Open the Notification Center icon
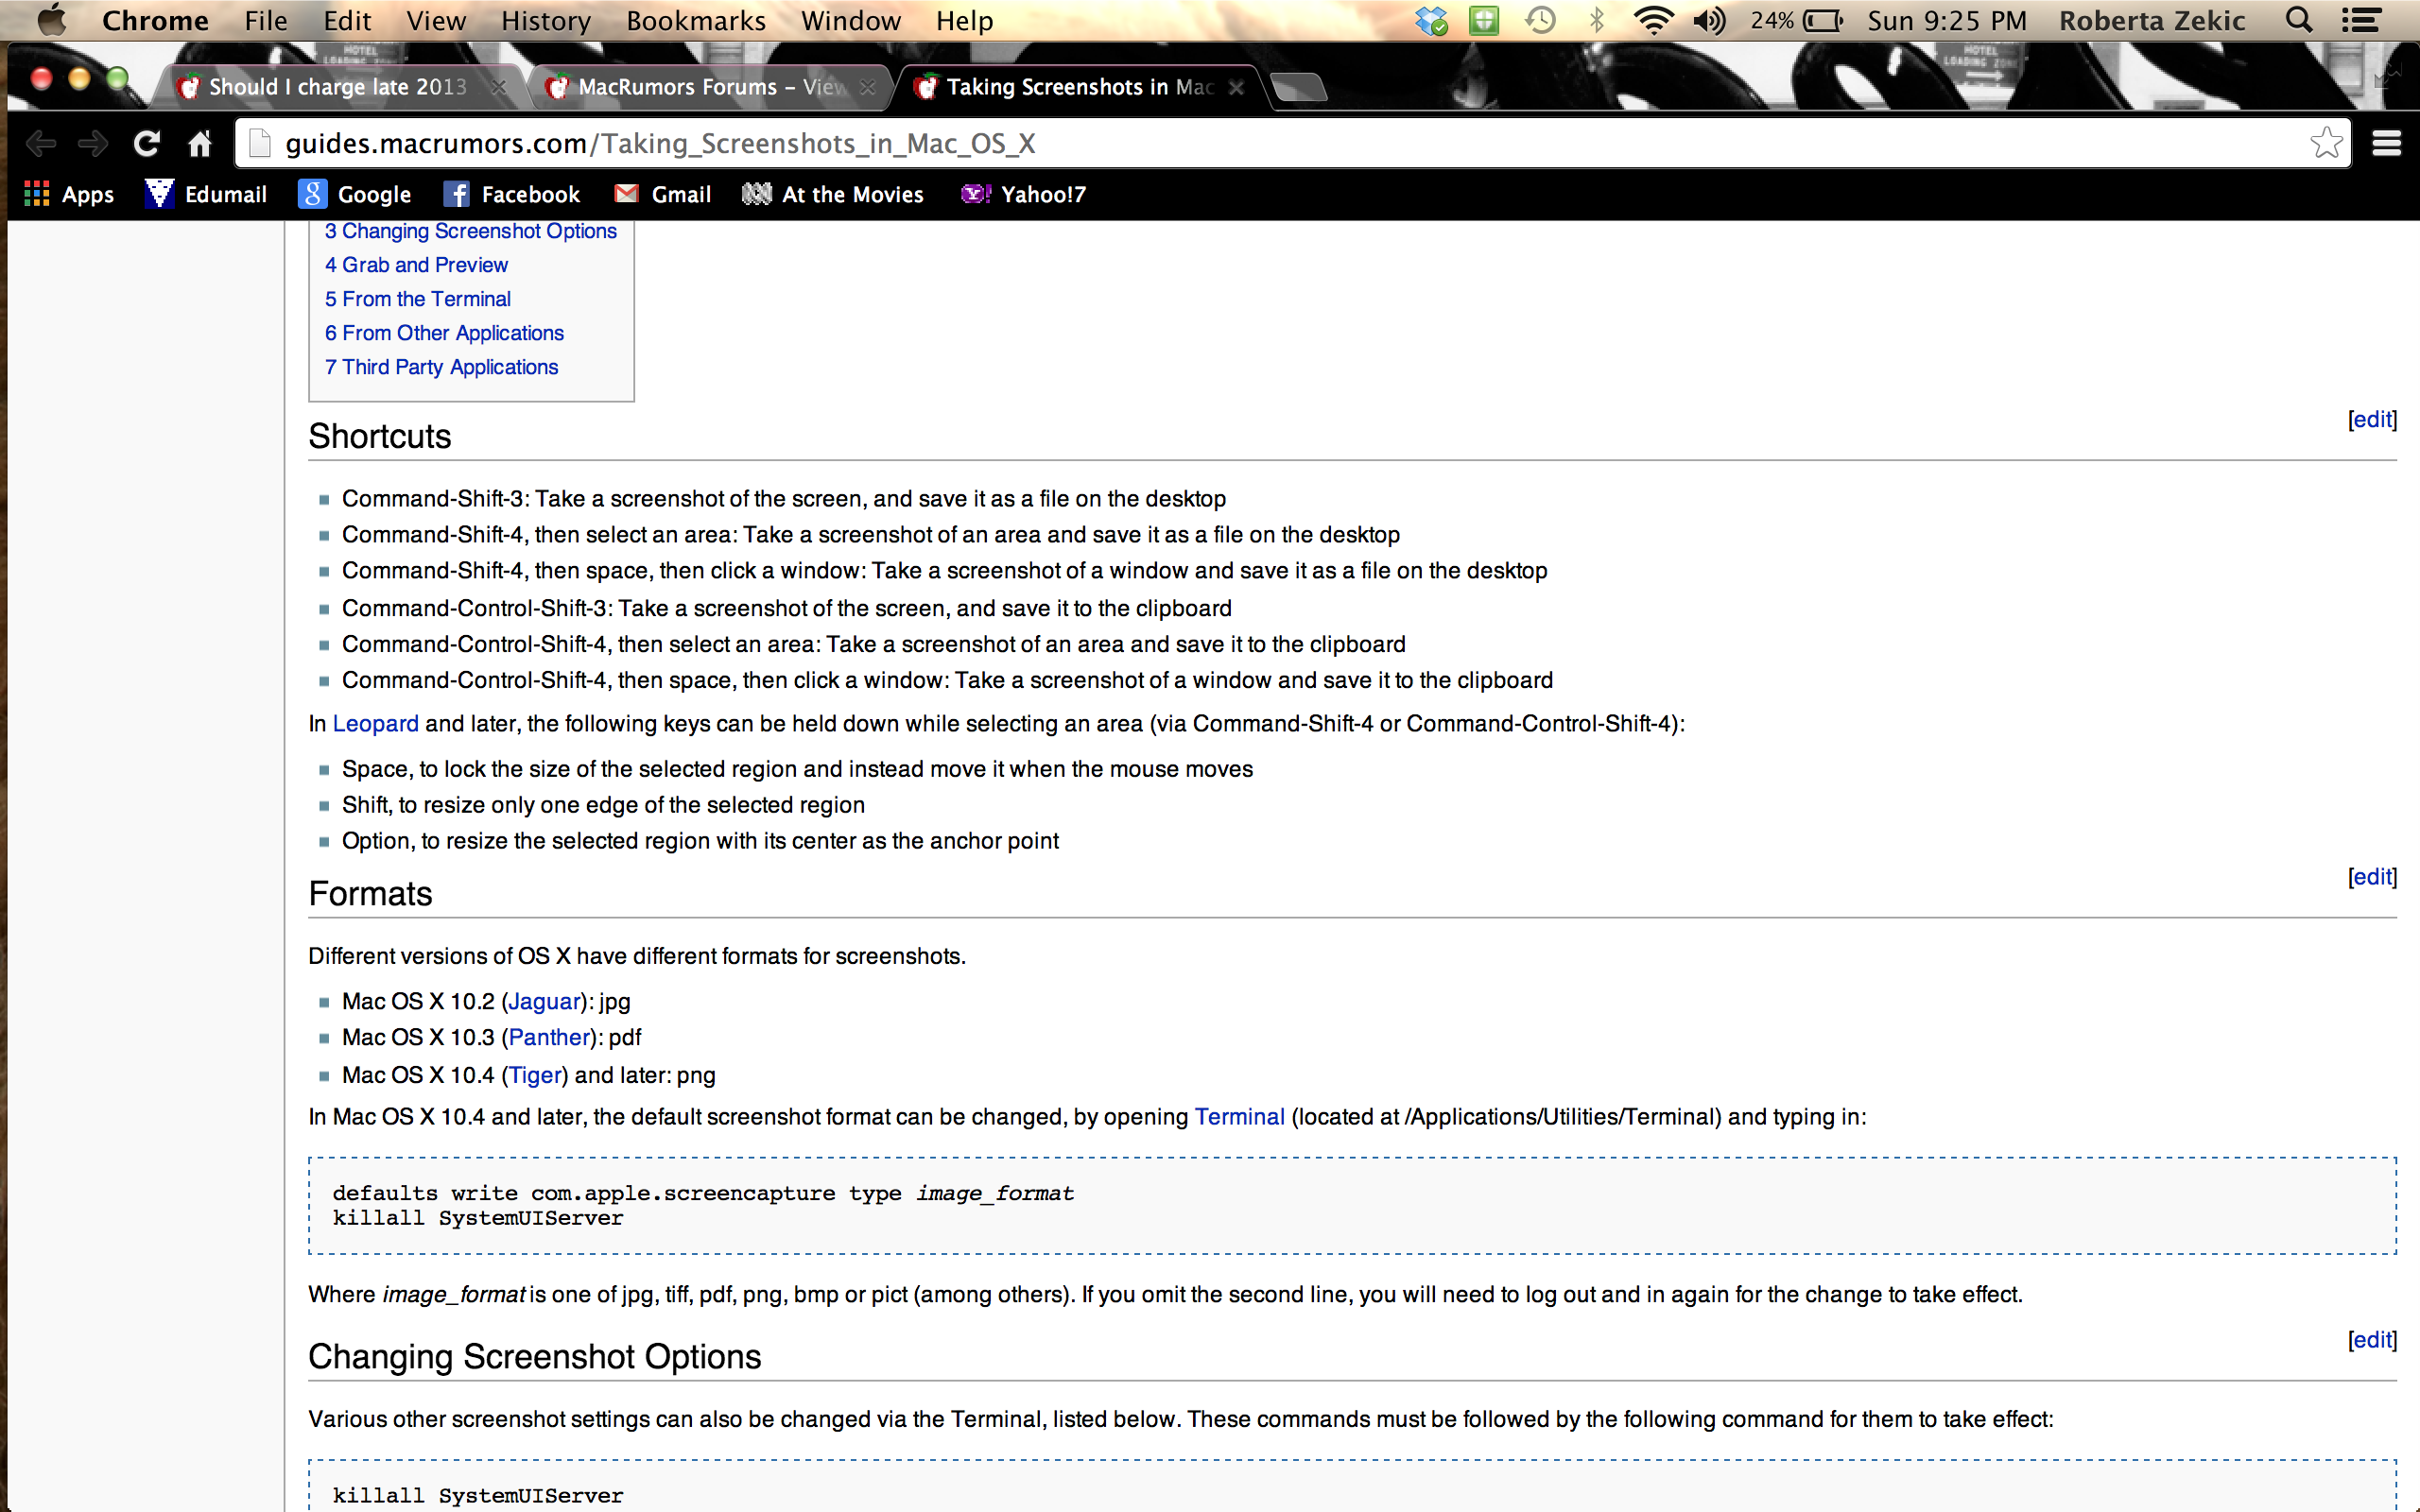The image size is (2420, 1512). pos(2361,20)
